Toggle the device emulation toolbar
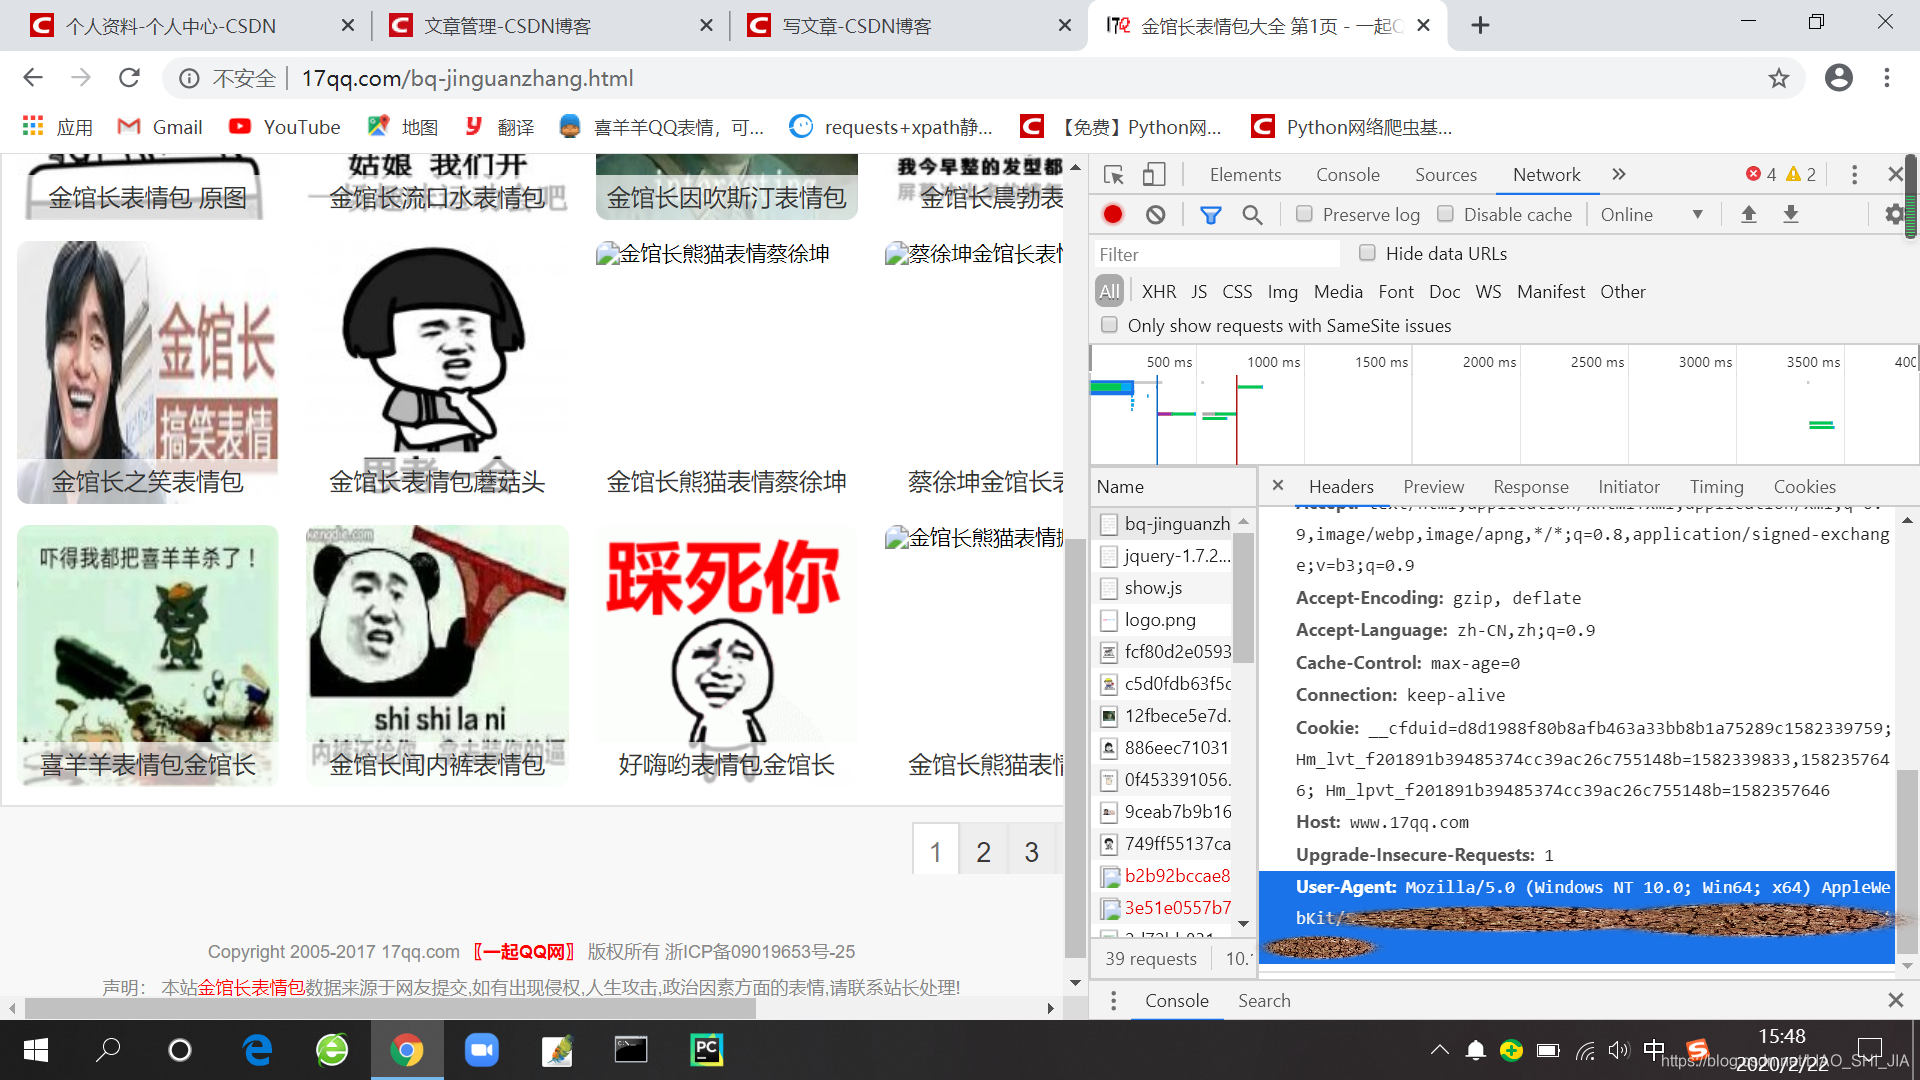 pyautogui.click(x=1154, y=174)
